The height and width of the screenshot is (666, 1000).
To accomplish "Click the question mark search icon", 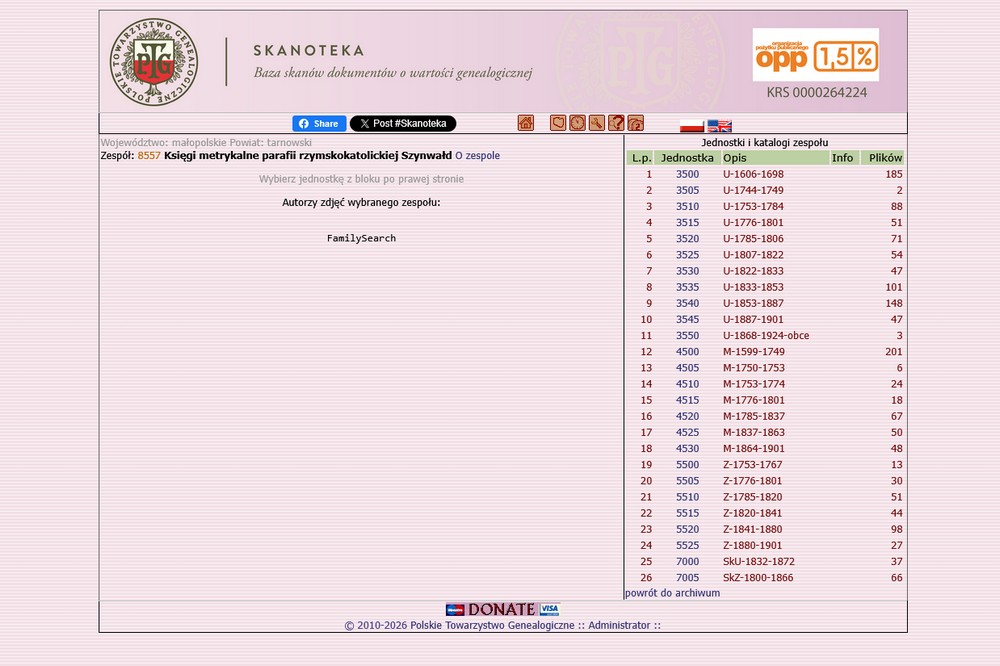I will [x=616, y=123].
